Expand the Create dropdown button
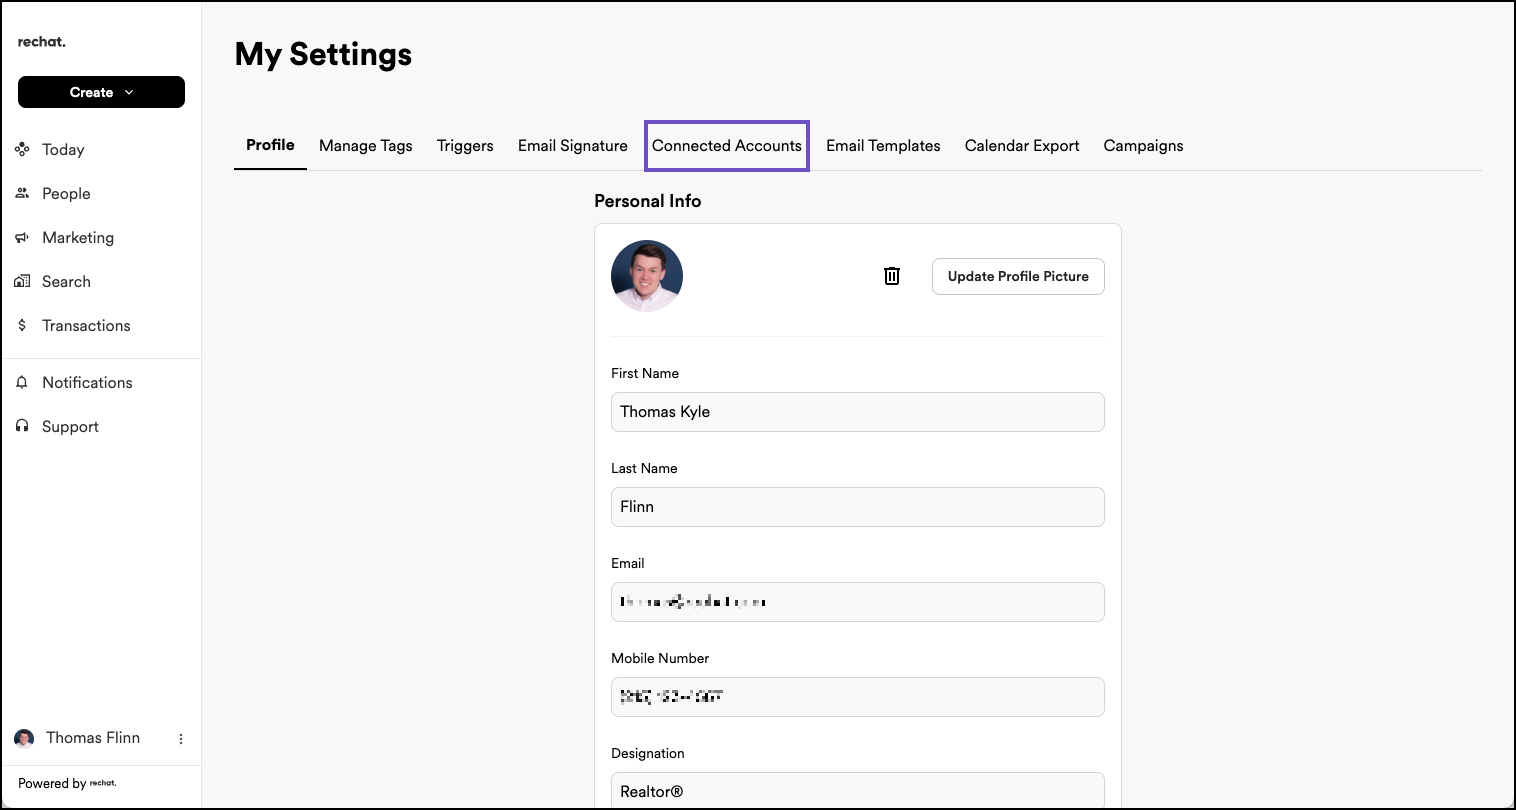Image resolution: width=1516 pixels, height=810 pixels. pos(101,92)
